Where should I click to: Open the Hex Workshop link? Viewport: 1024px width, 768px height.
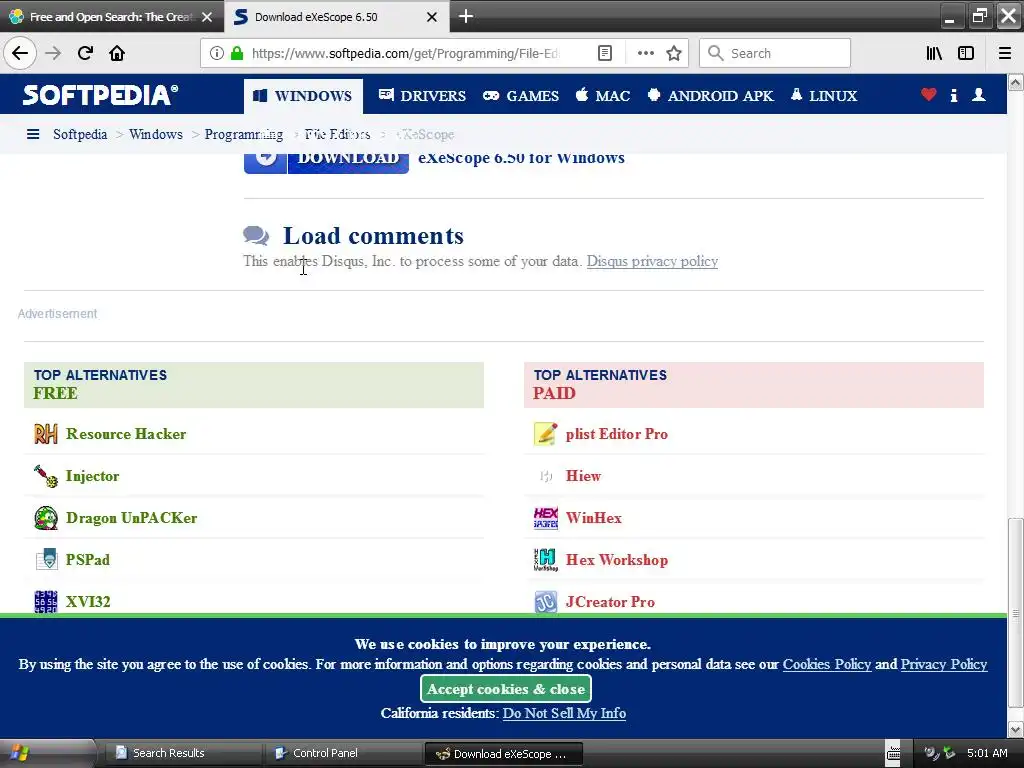pos(616,560)
